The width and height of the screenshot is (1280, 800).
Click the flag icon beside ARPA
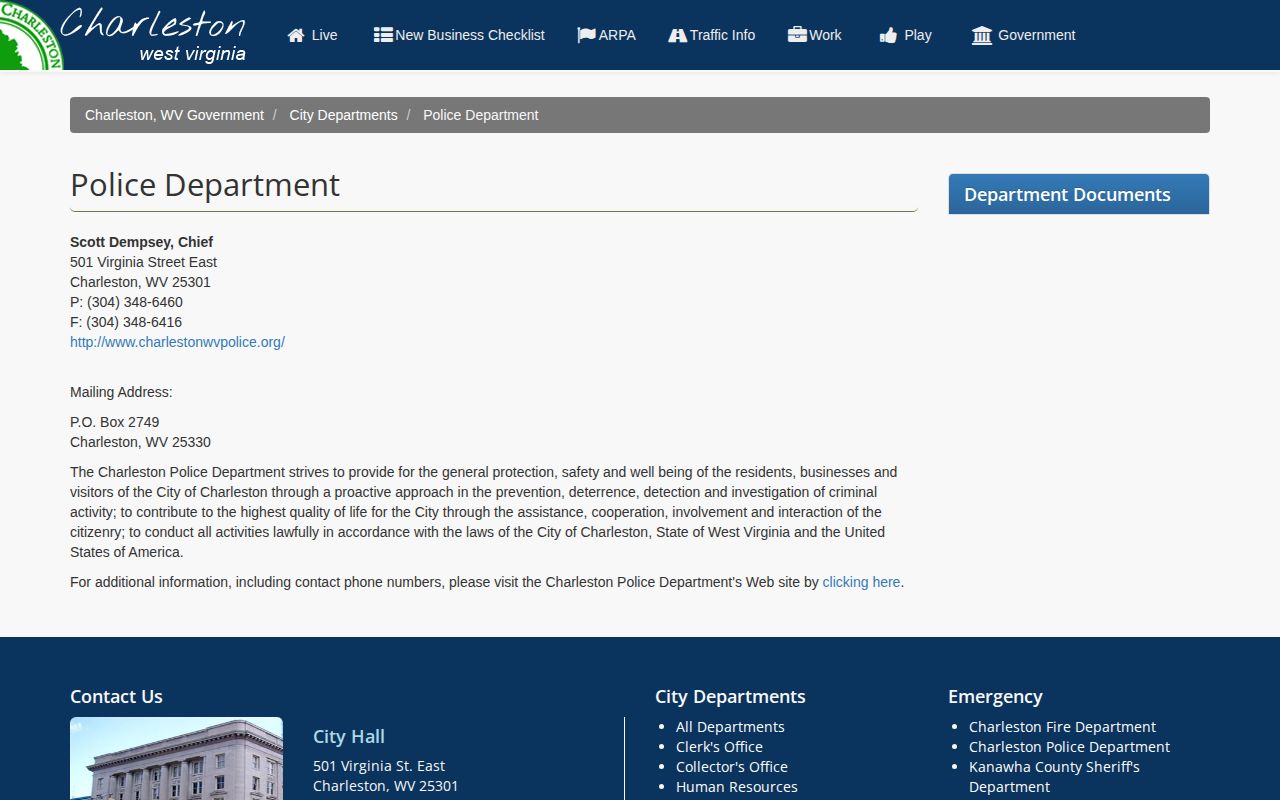pyautogui.click(x=586, y=35)
